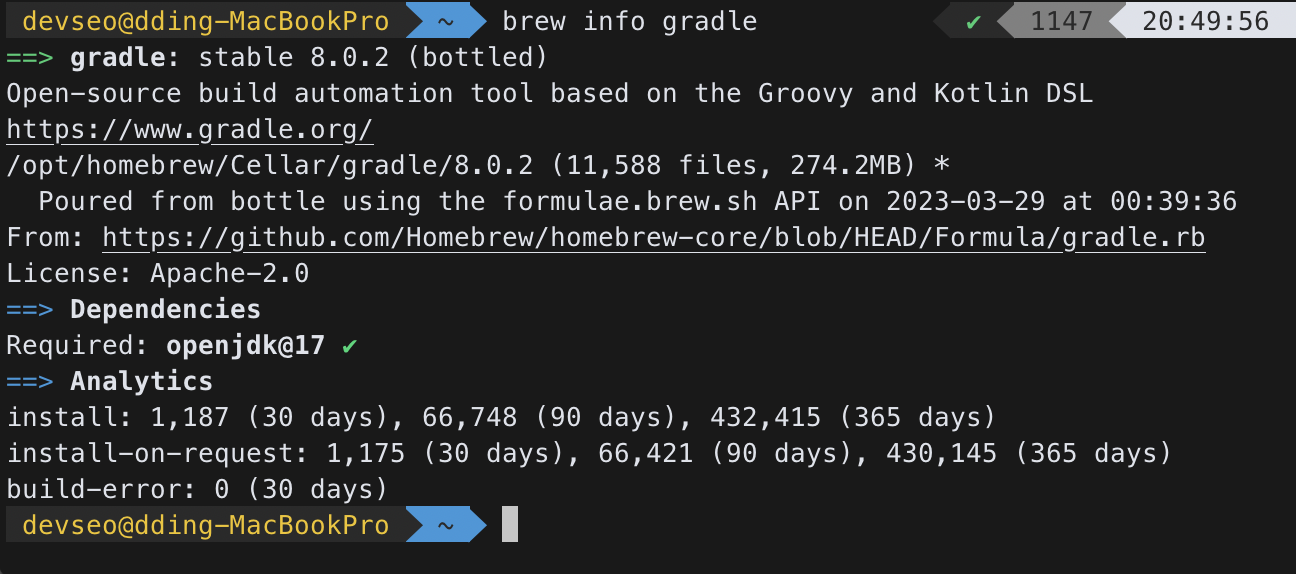Open the https://www.gradle.org/ link

(x=190, y=130)
